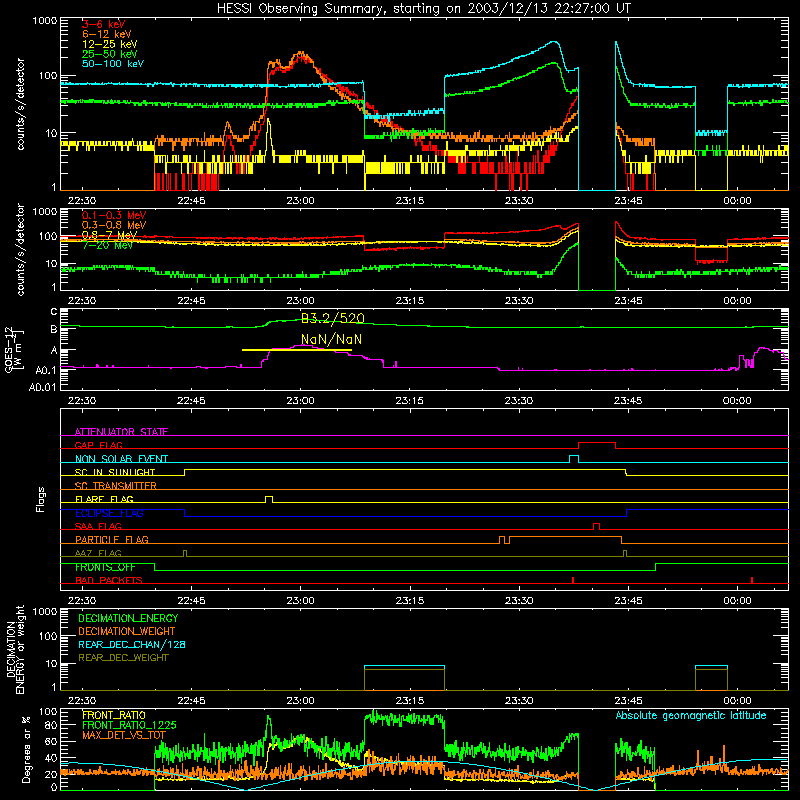Screen dimensions: 800x800
Task: Click the A0.01 tick label on GOES axis
Action: (42, 387)
